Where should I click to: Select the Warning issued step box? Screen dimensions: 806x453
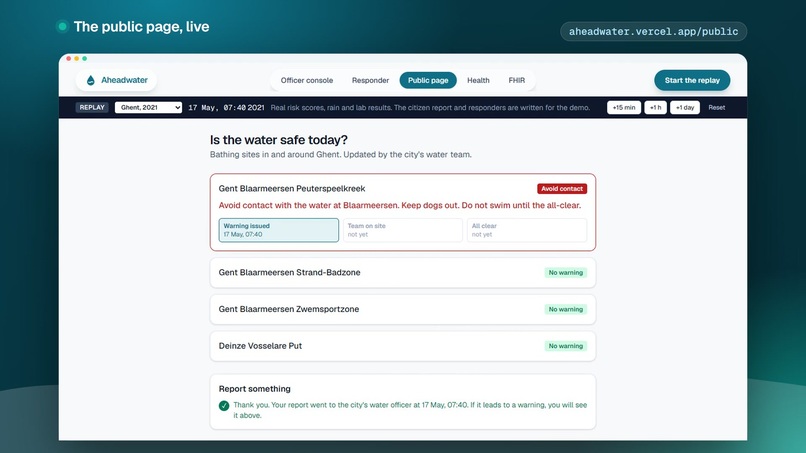tap(279, 230)
